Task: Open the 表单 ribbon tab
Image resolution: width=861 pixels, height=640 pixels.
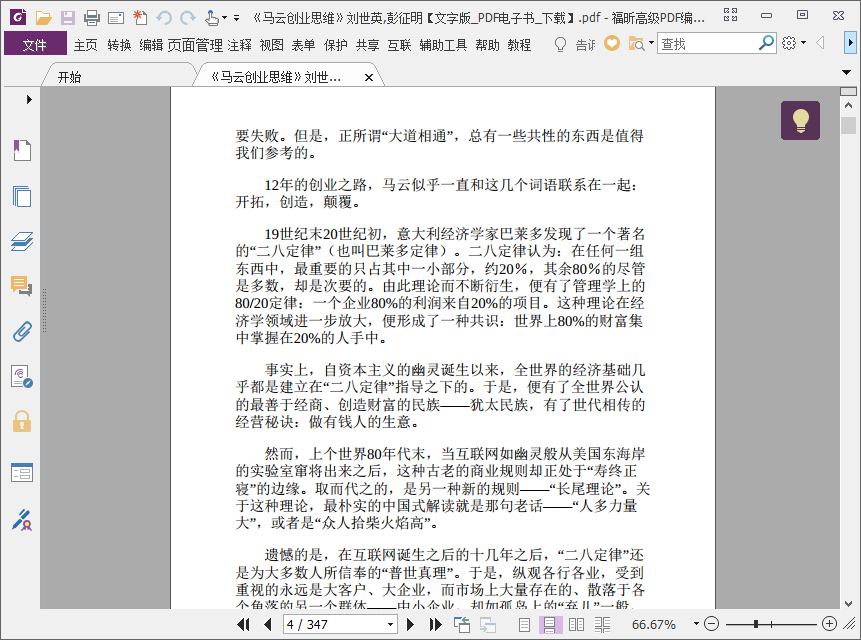Action: coord(303,44)
